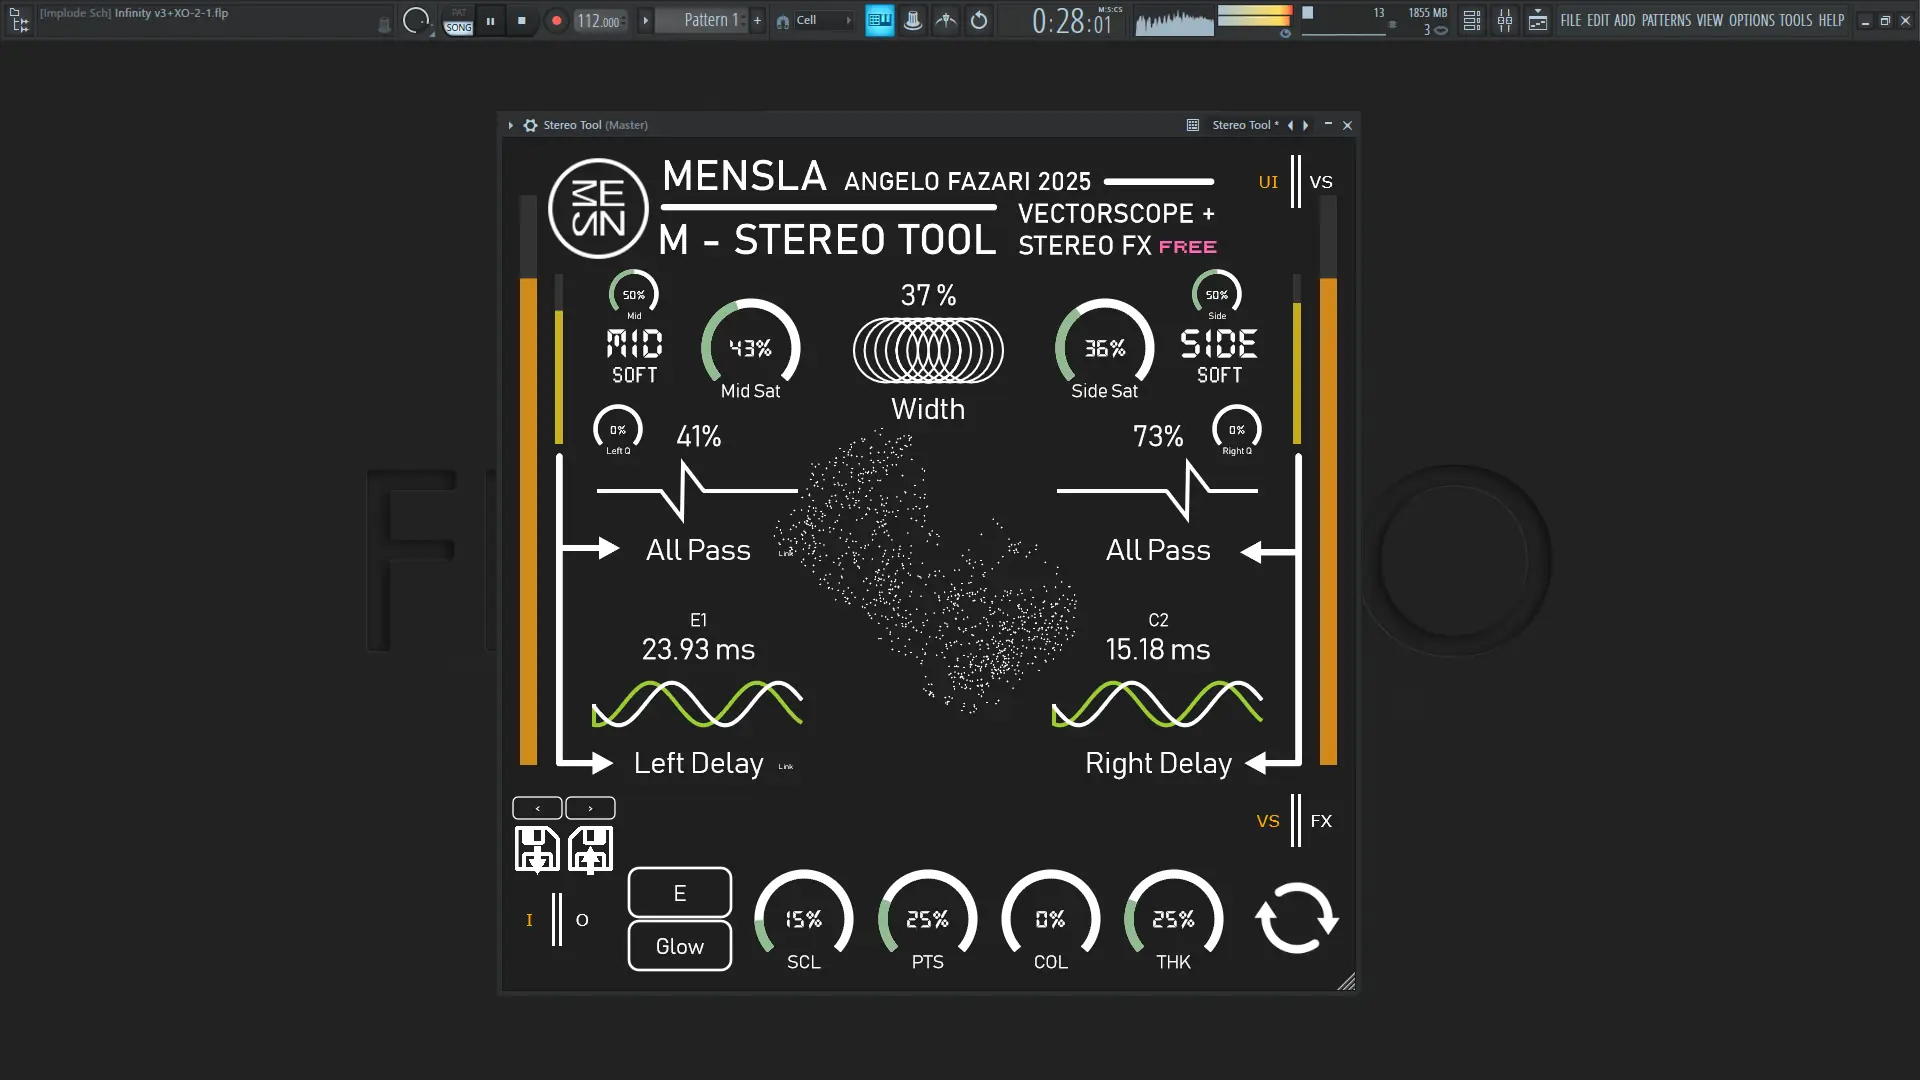Switch the top UI/VS toggle to VS
1920x1080 pixels.
point(1321,182)
